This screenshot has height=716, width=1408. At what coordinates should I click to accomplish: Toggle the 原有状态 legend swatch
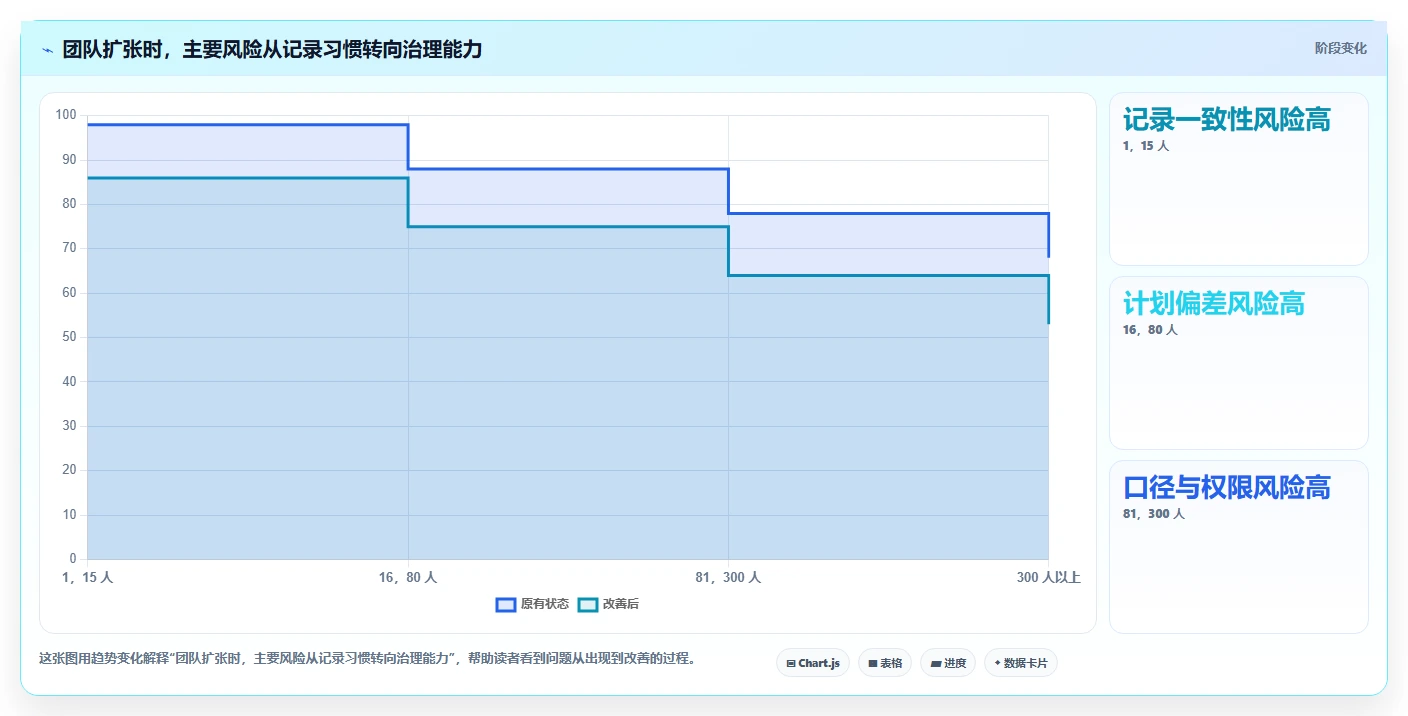pyautogui.click(x=506, y=604)
